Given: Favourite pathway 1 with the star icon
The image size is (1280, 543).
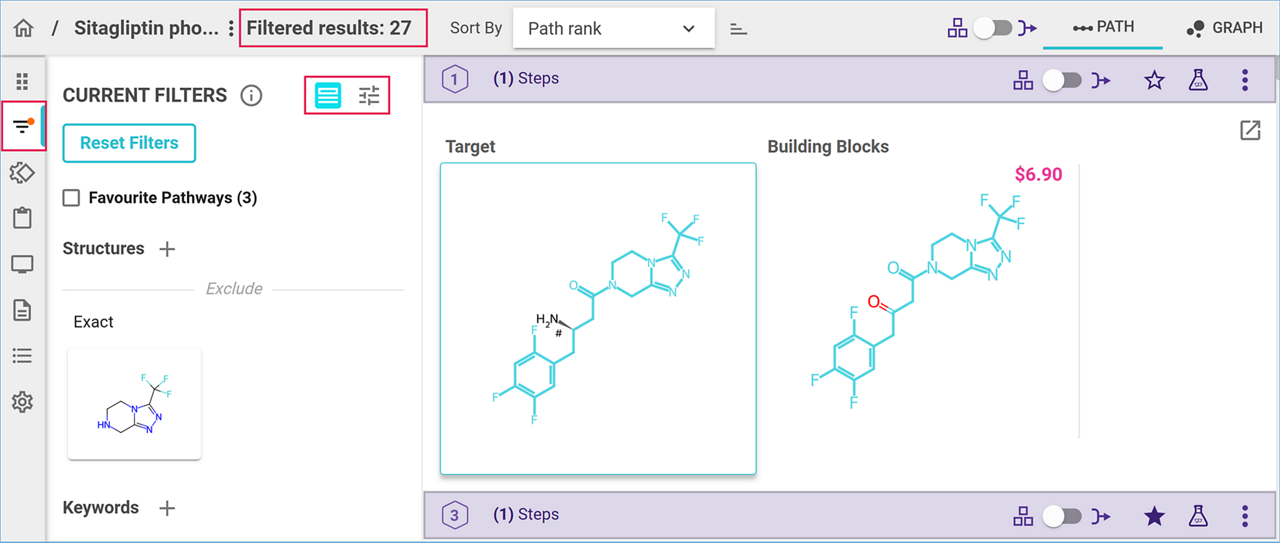Looking at the screenshot, I should [1154, 80].
